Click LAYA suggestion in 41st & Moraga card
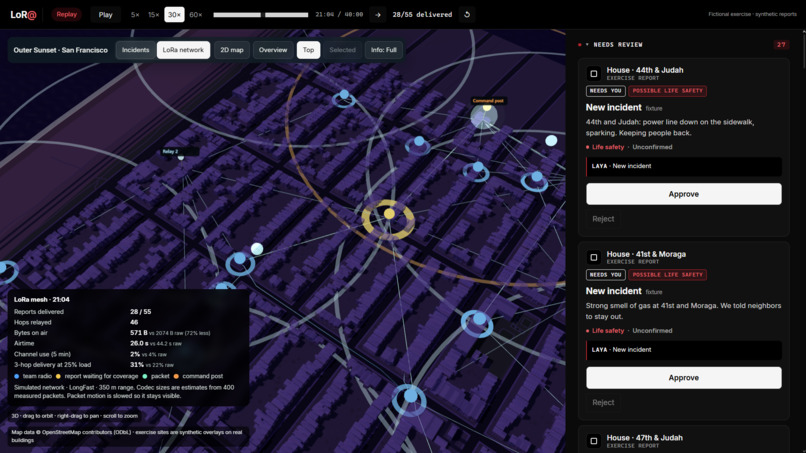806x453 pixels. [x=684, y=350]
